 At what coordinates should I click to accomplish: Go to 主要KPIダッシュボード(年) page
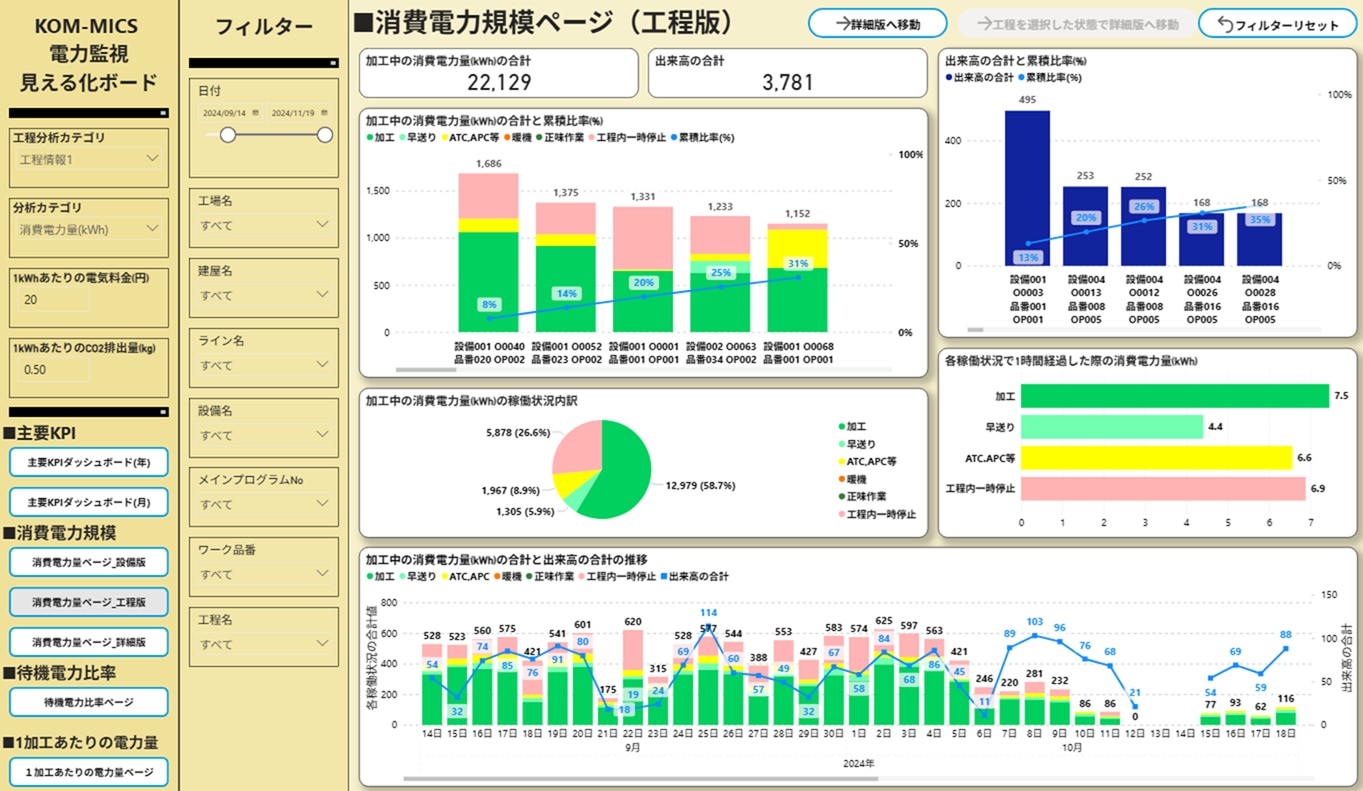click(89, 462)
